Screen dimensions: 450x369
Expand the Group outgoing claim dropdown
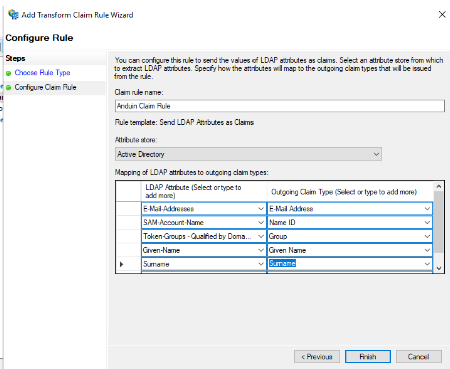click(x=427, y=236)
